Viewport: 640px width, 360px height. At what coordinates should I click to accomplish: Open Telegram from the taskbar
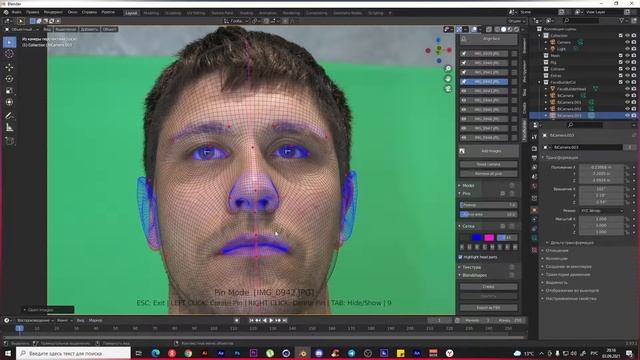pyautogui.click(x=351, y=353)
